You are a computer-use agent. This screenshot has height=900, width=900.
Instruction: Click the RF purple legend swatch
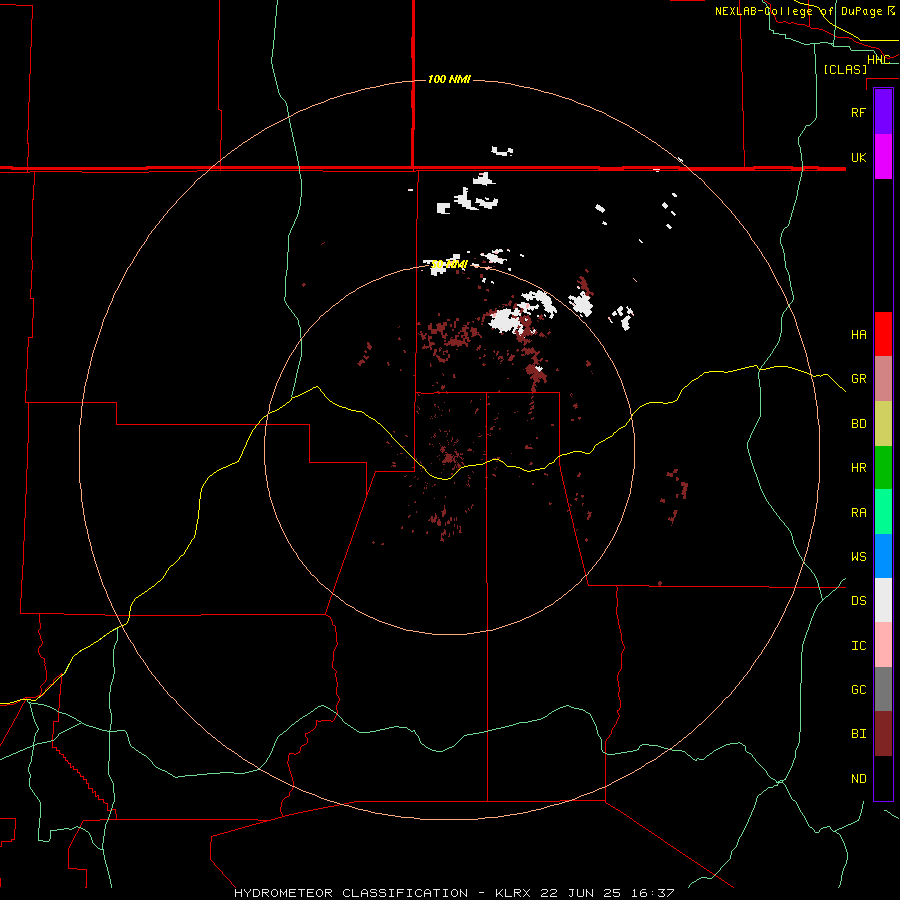click(x=883, y=112)
